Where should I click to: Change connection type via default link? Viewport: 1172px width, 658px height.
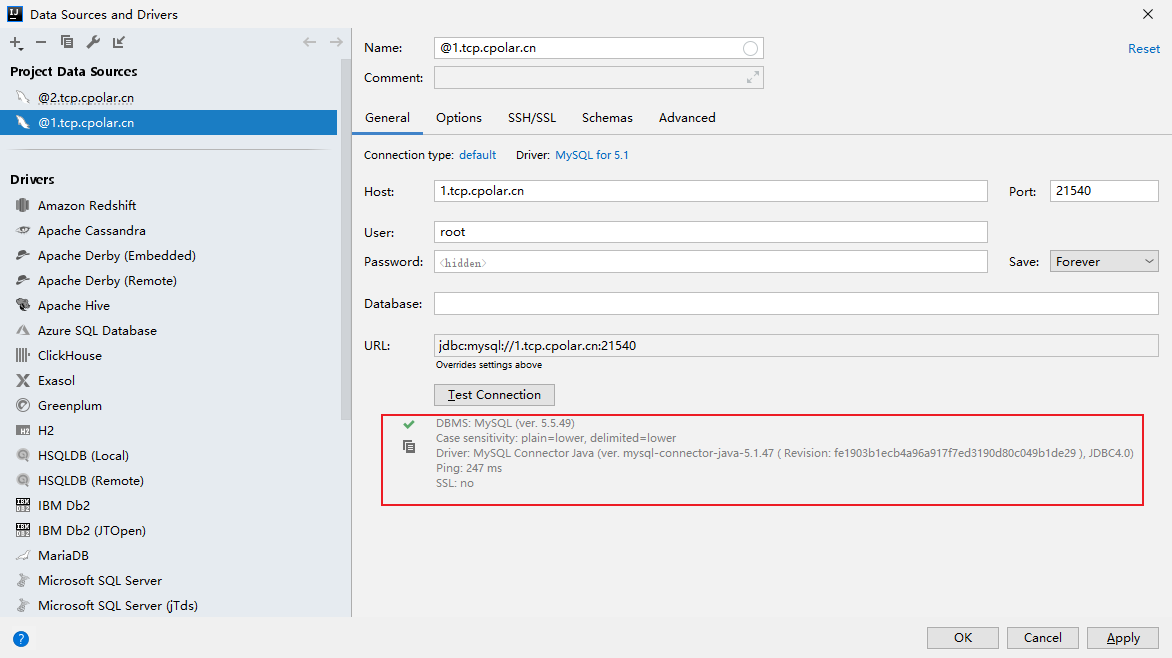pyautogui.click(x=478, y=155)
